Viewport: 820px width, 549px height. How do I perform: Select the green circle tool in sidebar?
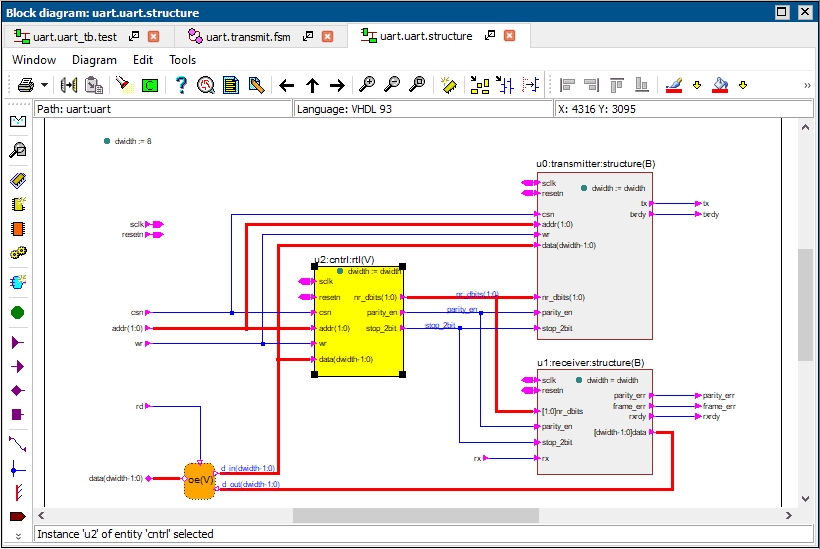tap(17, 313)
